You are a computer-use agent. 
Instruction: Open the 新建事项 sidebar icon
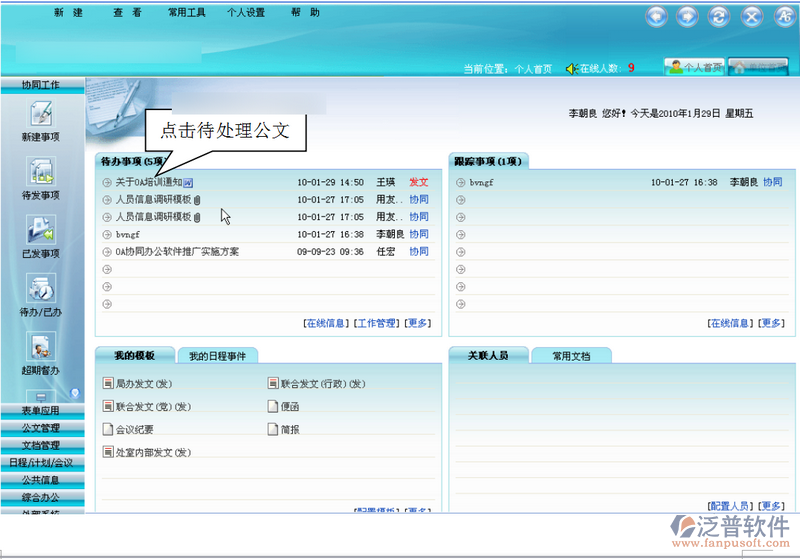(40, 115)
